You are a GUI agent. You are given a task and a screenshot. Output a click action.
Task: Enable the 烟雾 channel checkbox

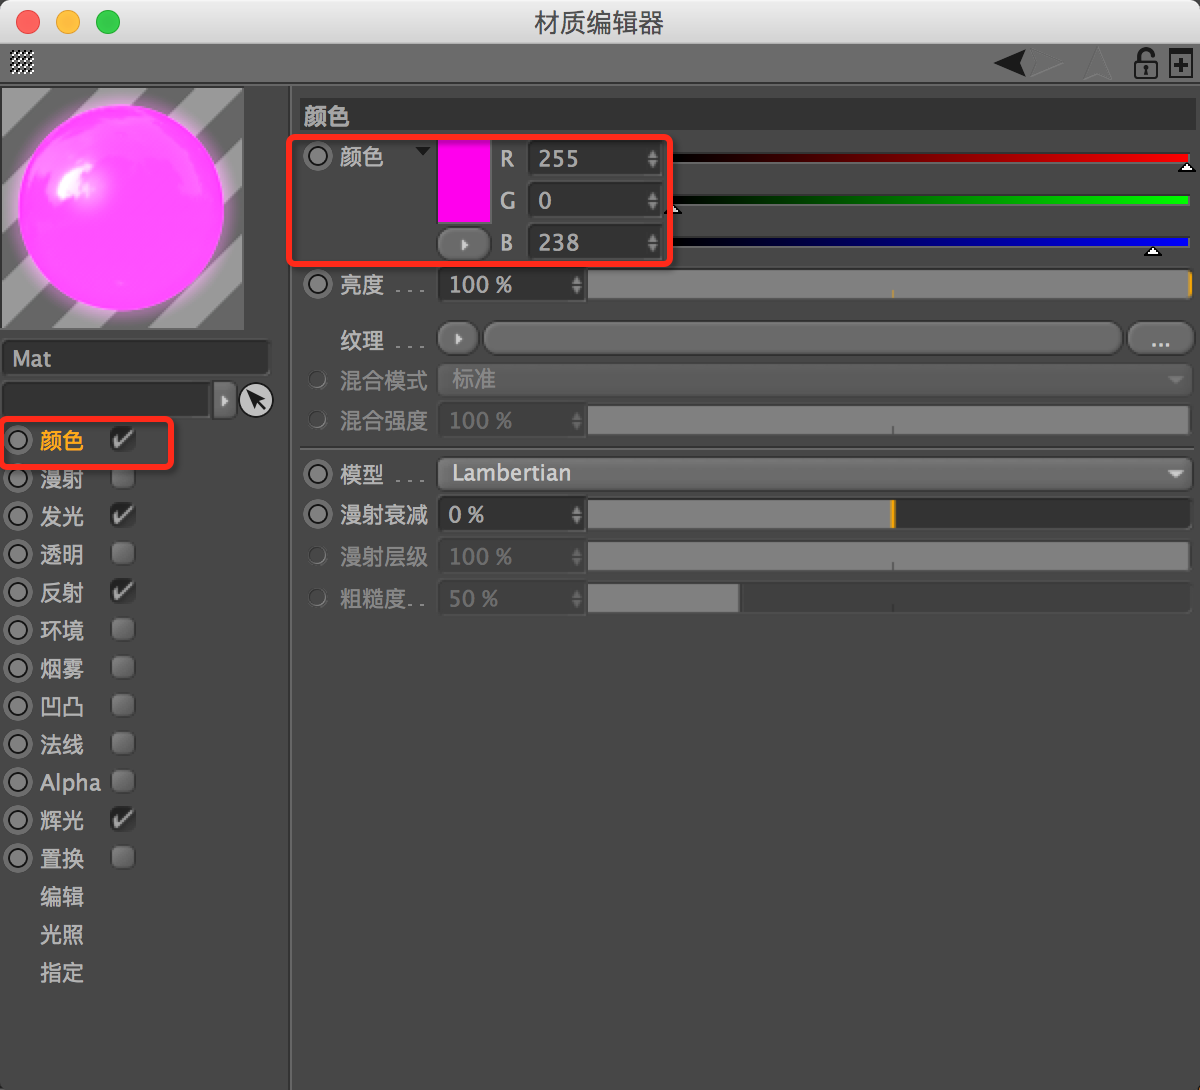122,667
